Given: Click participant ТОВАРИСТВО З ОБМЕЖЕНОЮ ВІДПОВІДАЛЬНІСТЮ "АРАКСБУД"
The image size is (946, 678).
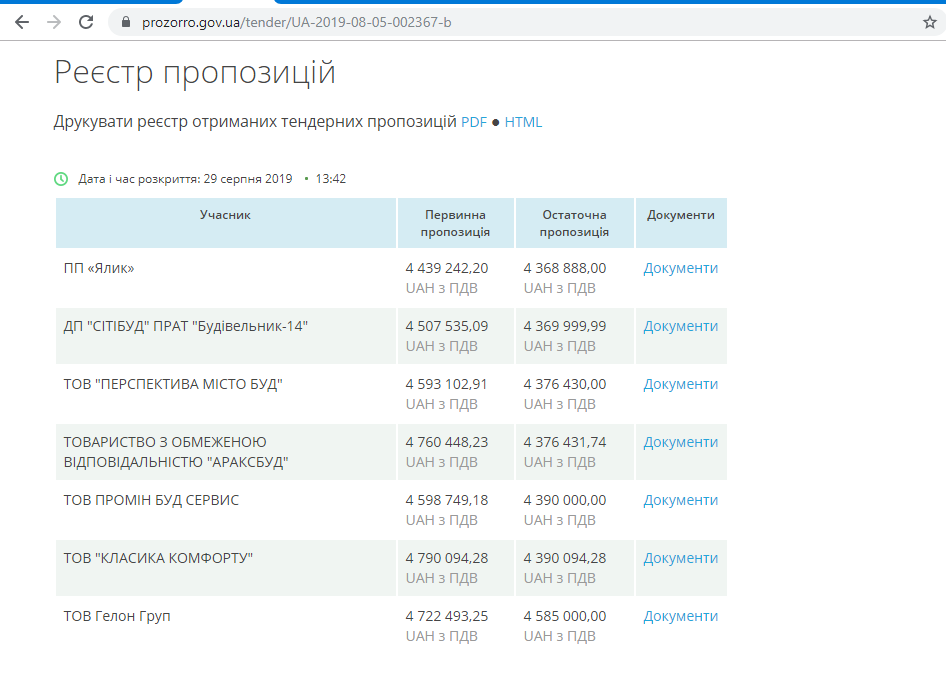Looking at the screenshot, I should point(176,452).
